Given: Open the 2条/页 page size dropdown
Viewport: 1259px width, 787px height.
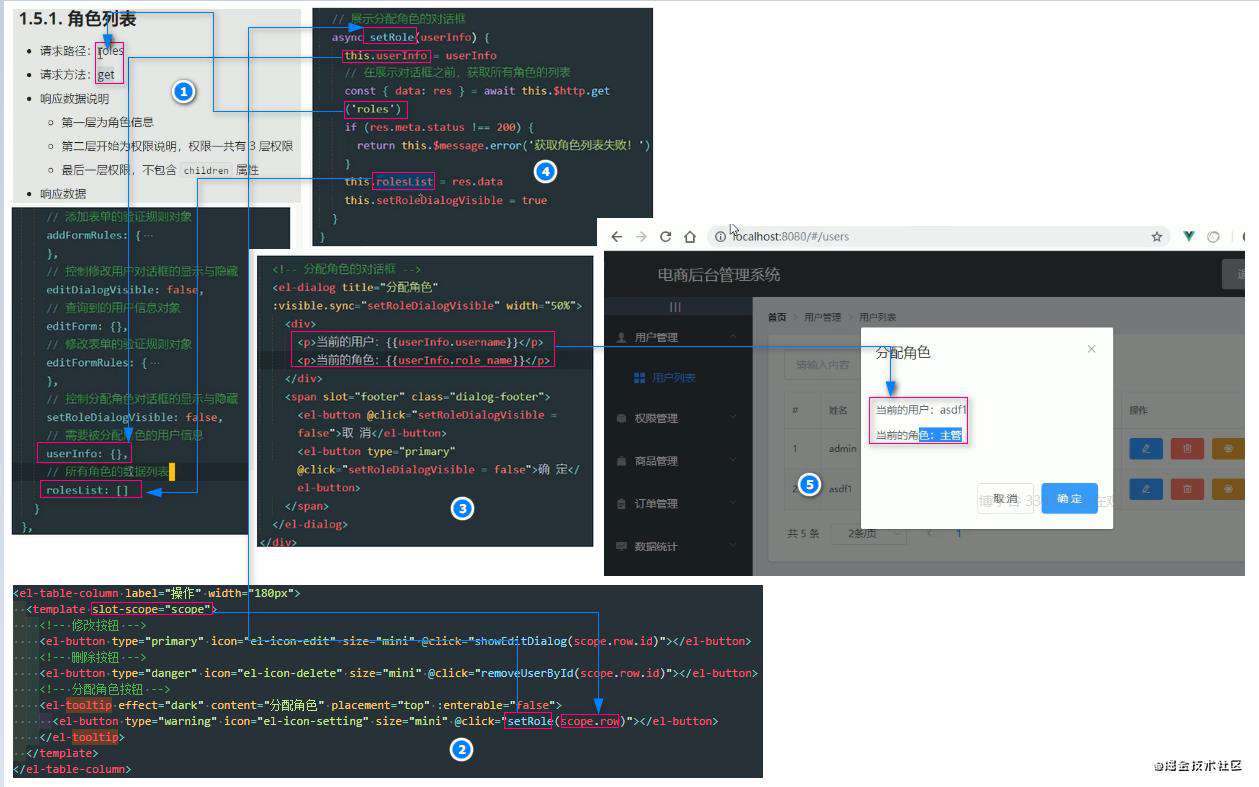Looking at the screenshot, I should (870, 534).
